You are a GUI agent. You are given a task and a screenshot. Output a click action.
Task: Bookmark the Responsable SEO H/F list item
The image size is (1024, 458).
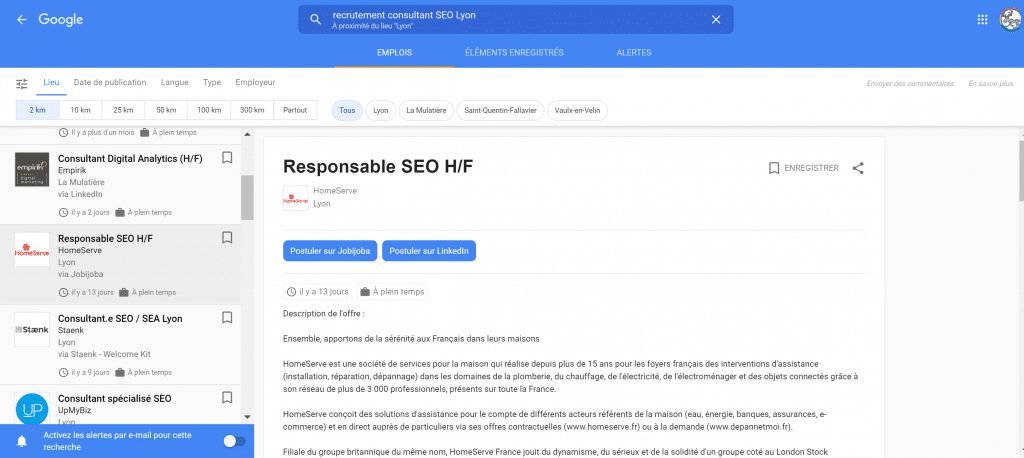click(x=227, y=238)
